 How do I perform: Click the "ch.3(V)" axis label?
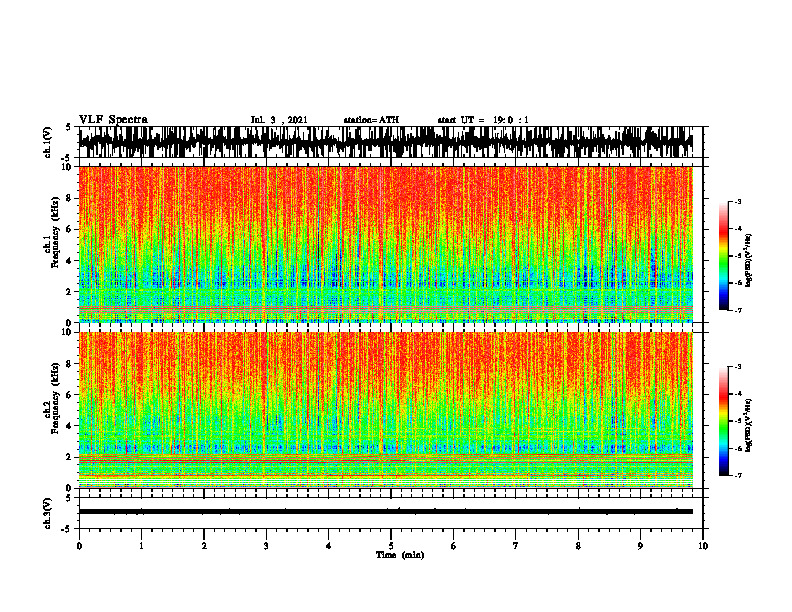point(48,513)
